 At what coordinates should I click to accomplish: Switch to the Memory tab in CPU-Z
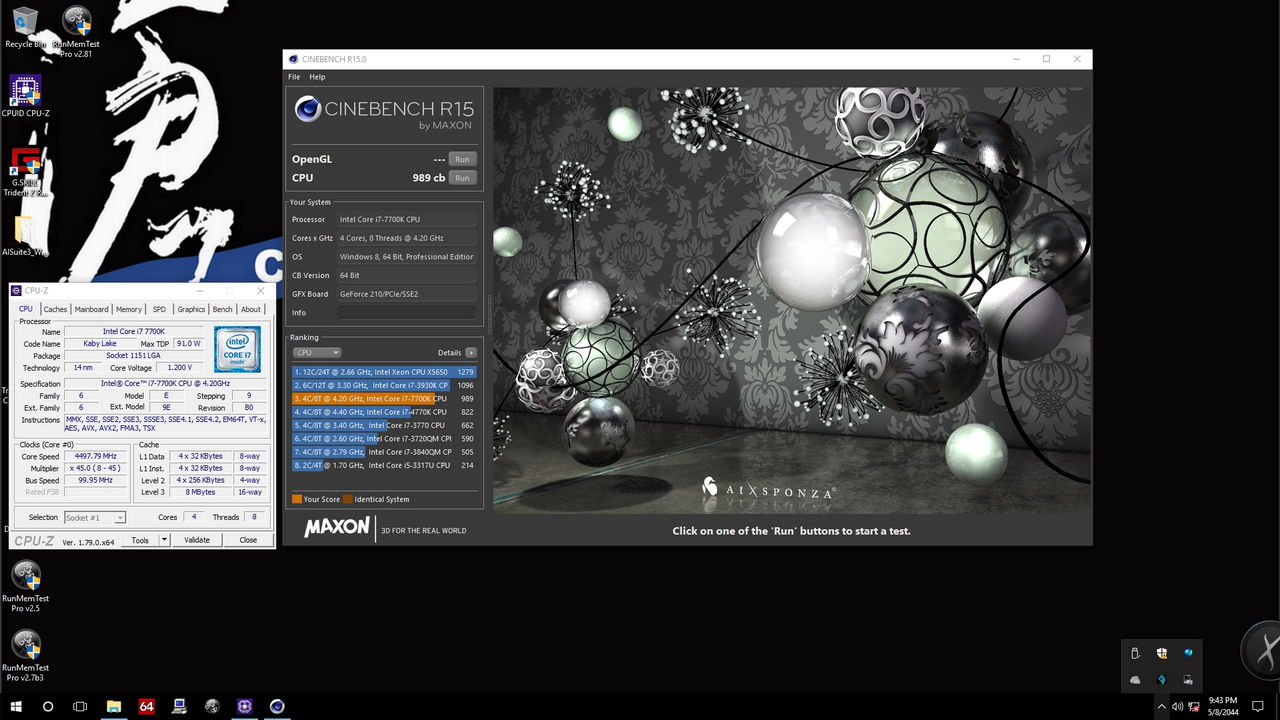tap(128, 309)
